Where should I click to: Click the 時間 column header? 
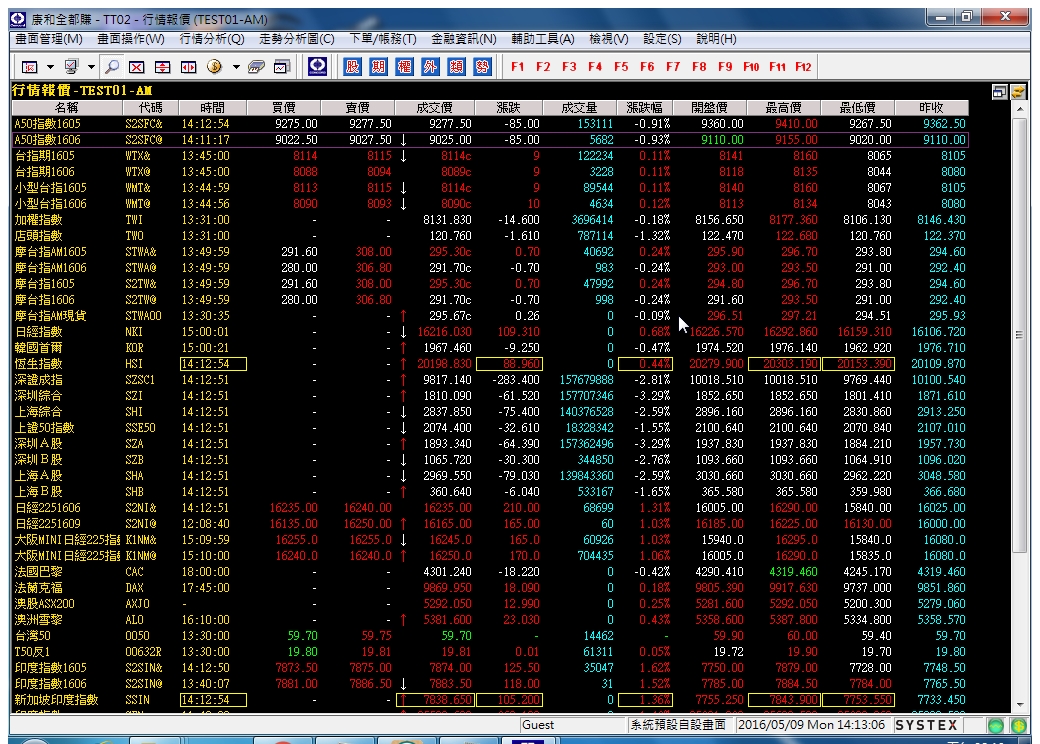(x=212, y=107)
